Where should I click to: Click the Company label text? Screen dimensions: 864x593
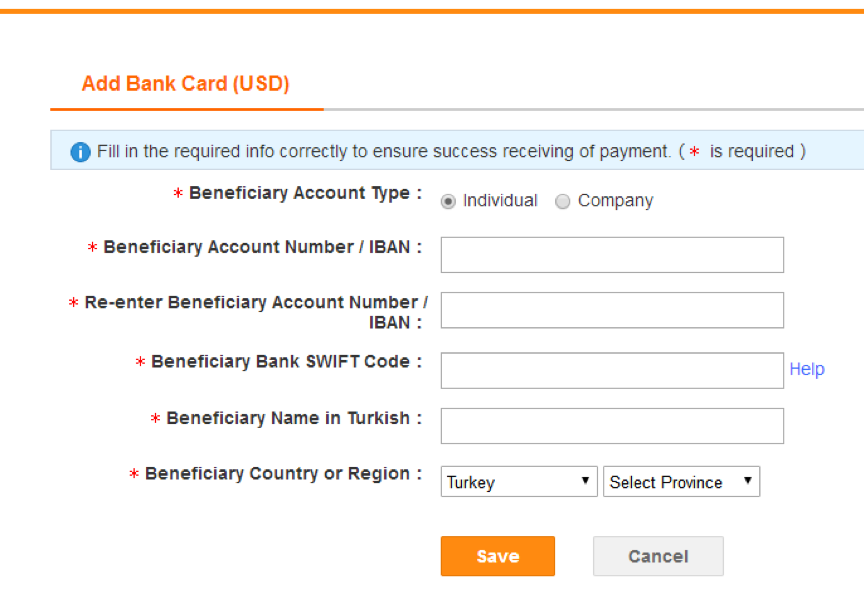pyautogui.click(x=615, y=201)
